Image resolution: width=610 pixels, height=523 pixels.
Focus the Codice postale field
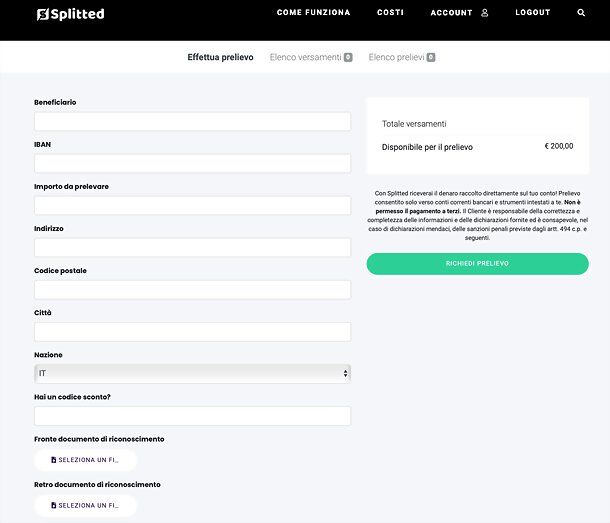click(192, 290)
